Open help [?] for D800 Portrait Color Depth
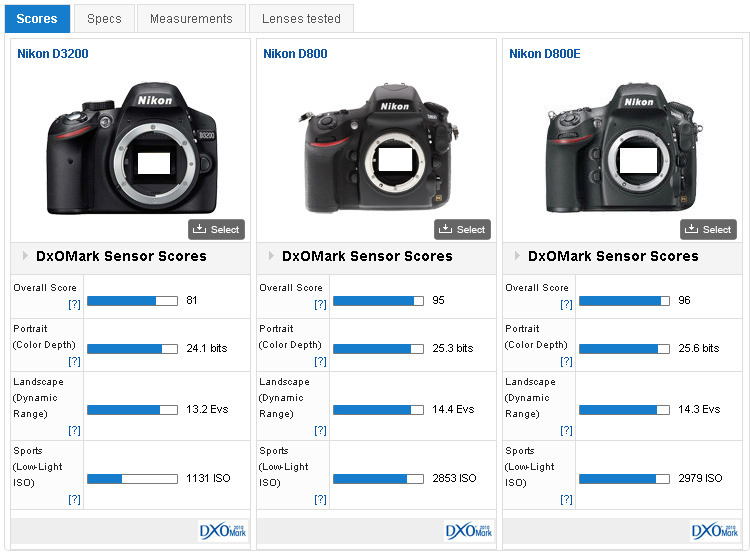This screenshot has width=750, height=559. coord(320,361)
